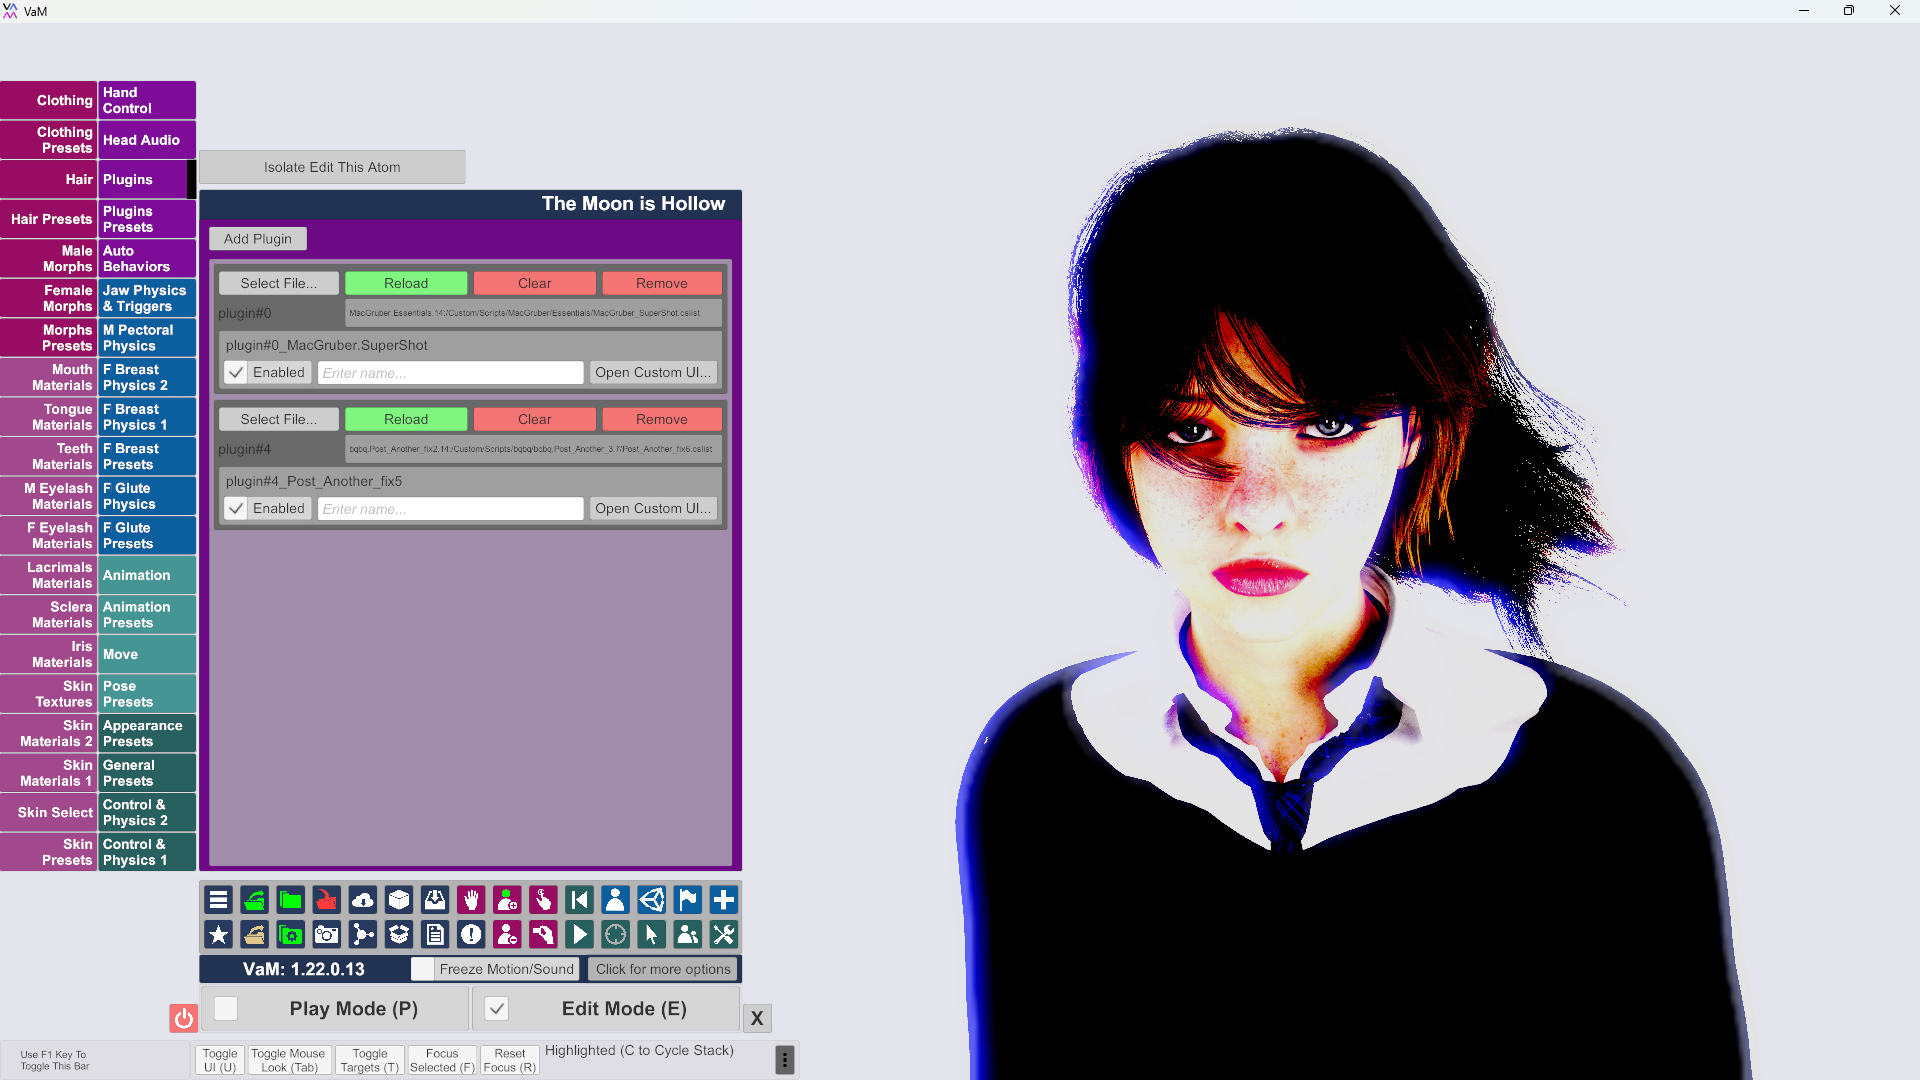Toggle Enabled checkbox for MacGruber.SuperShot plugin
The image size is (1920, 1080).
click(236, 373)
